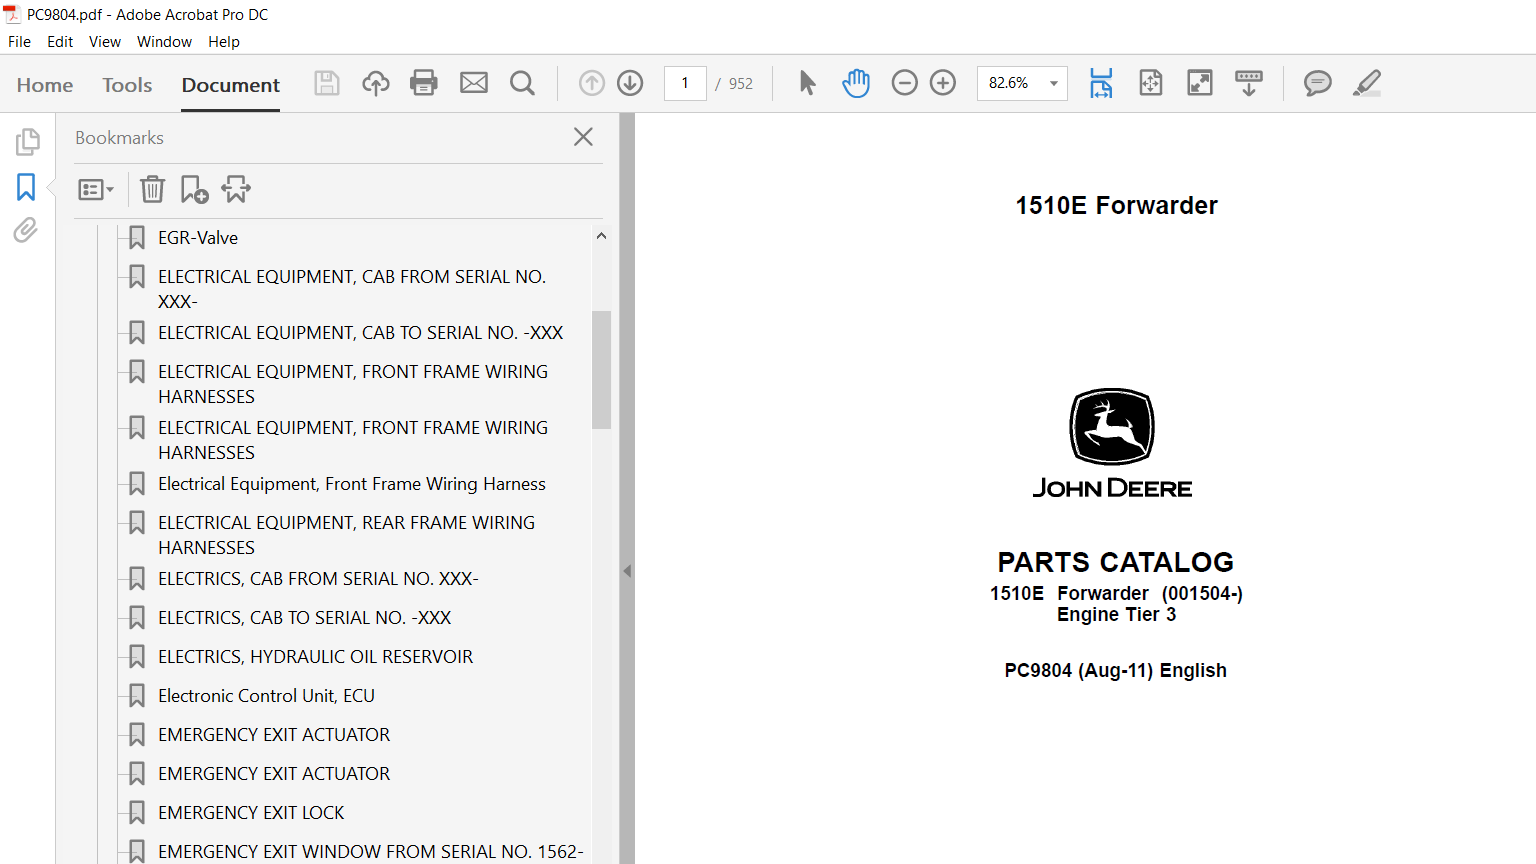
Task: Click the fit width scrolling icon
Action: coord(1101,83)
